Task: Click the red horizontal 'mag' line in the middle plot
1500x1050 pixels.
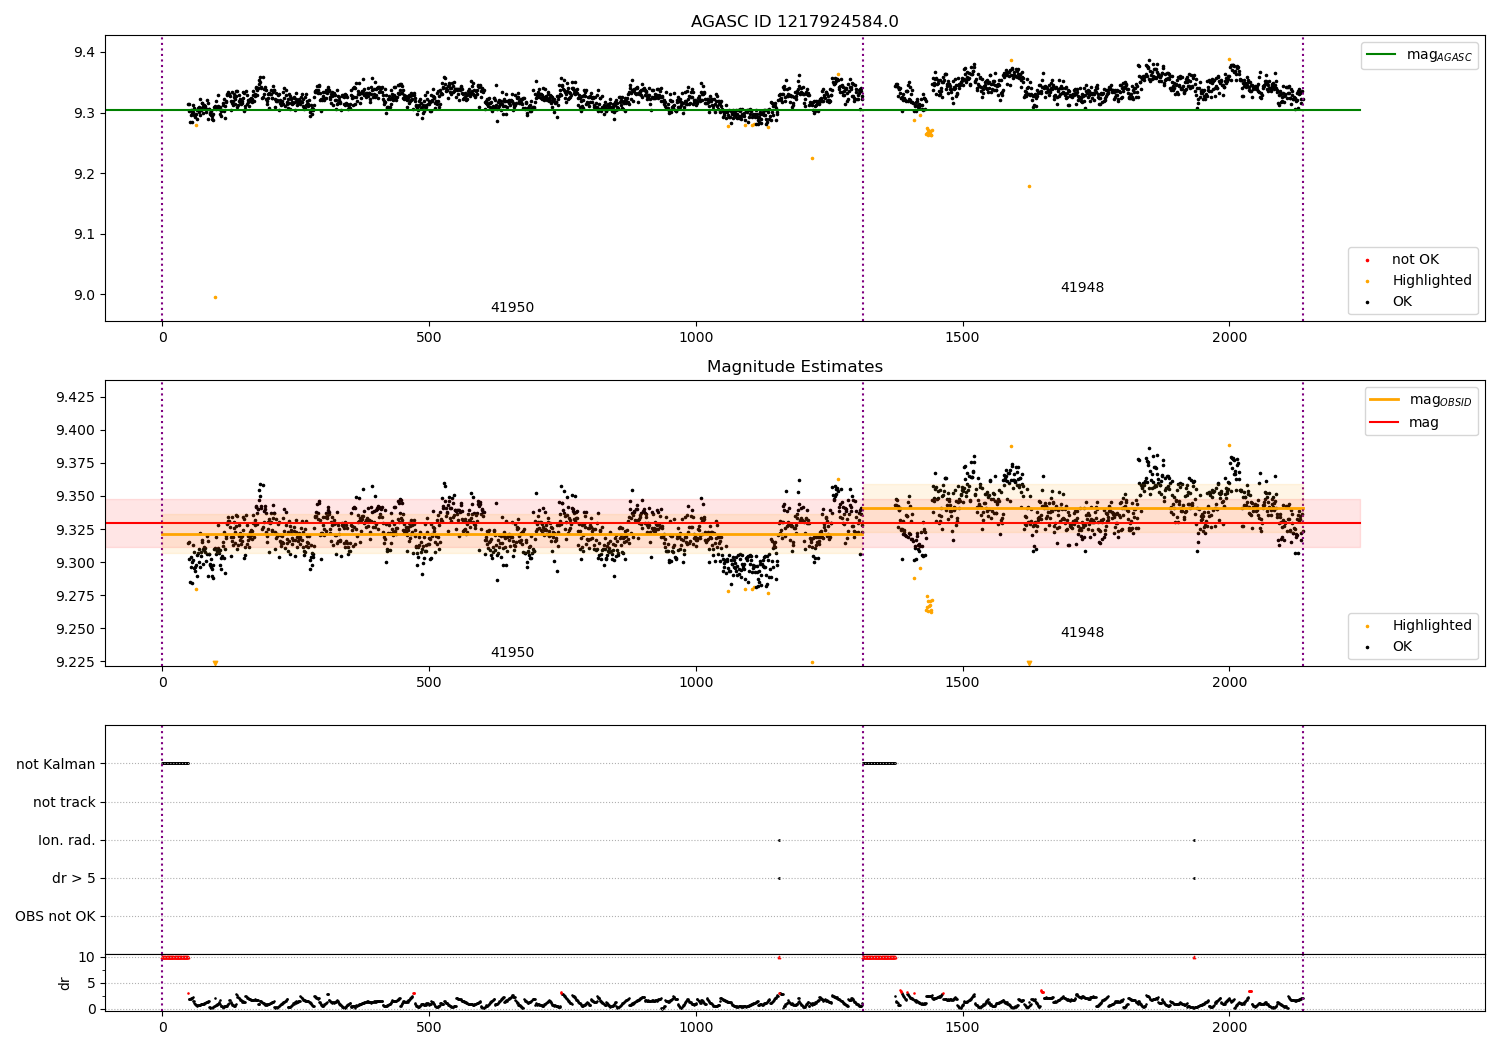Action: pyautogui.click(x=733, y=523)
